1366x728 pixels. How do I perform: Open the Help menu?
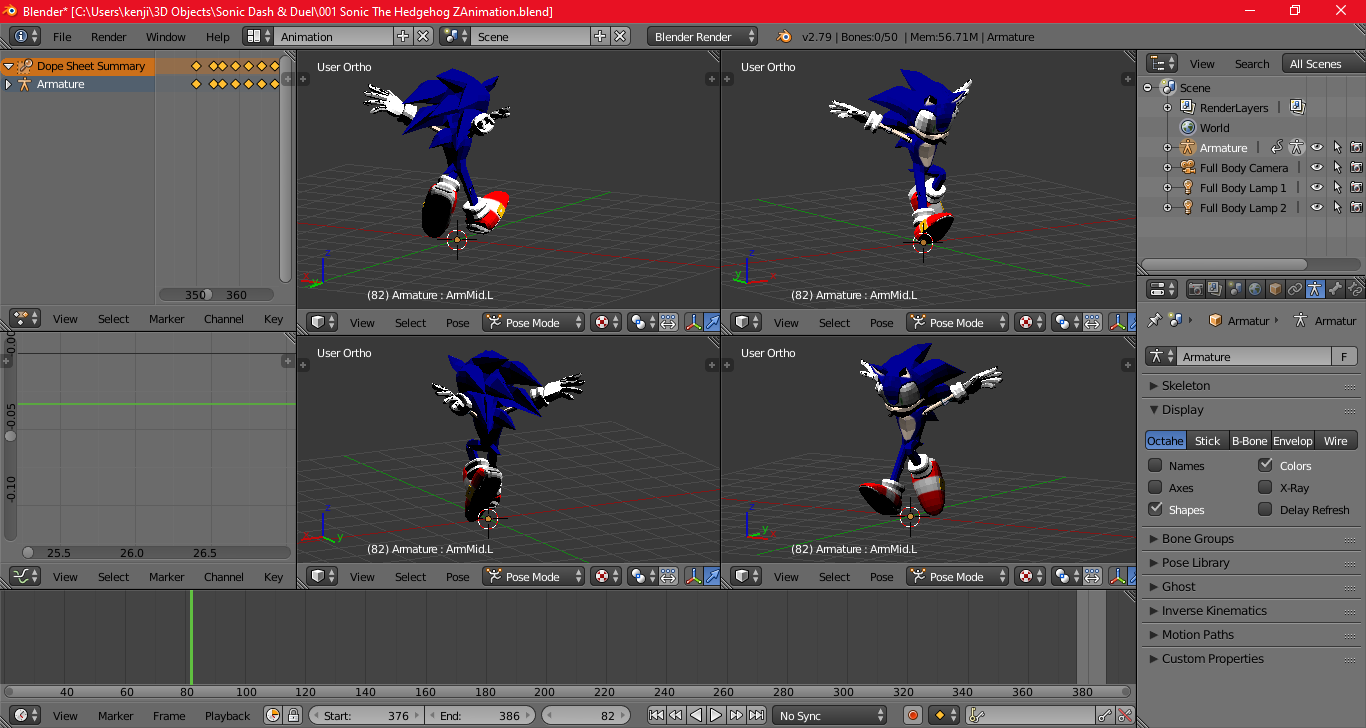pyautogui.click(x=217, y=37)
